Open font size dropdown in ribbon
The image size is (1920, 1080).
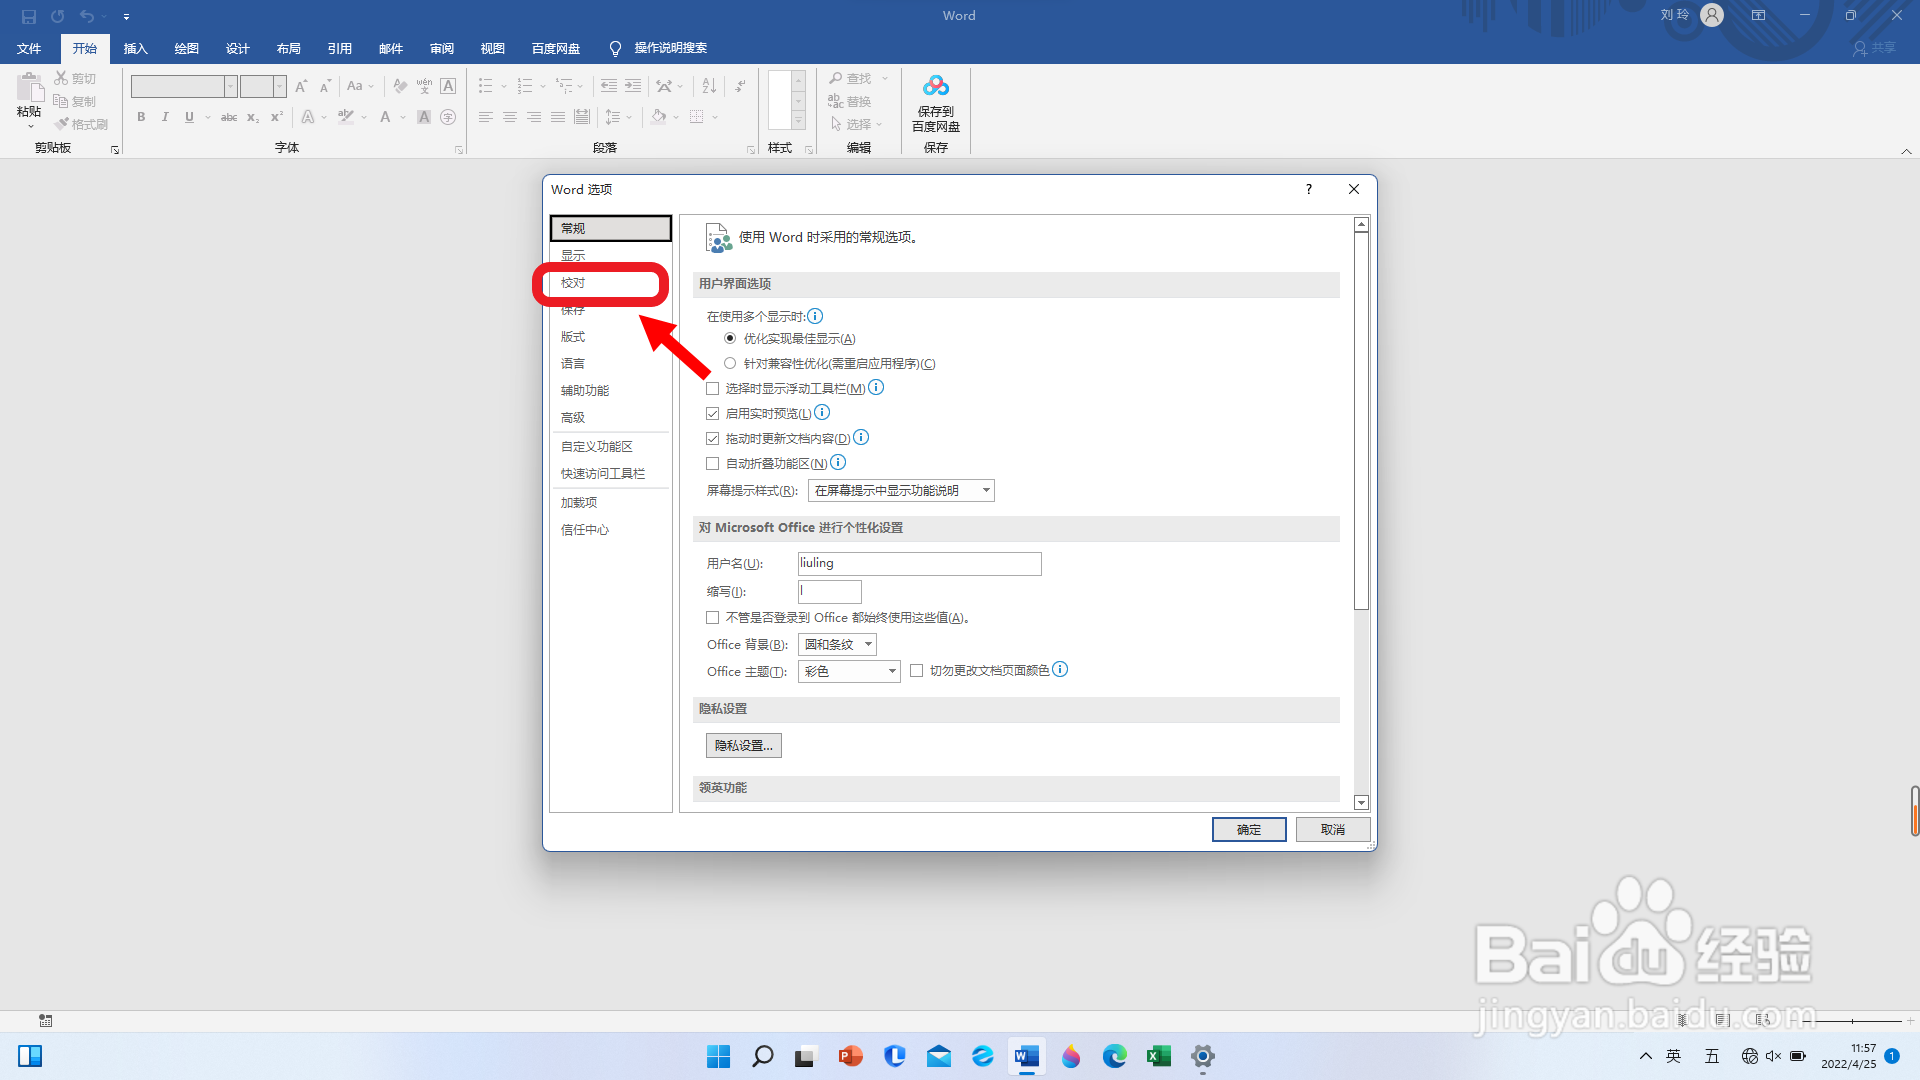pyautogui.click(x=280, y=86)
